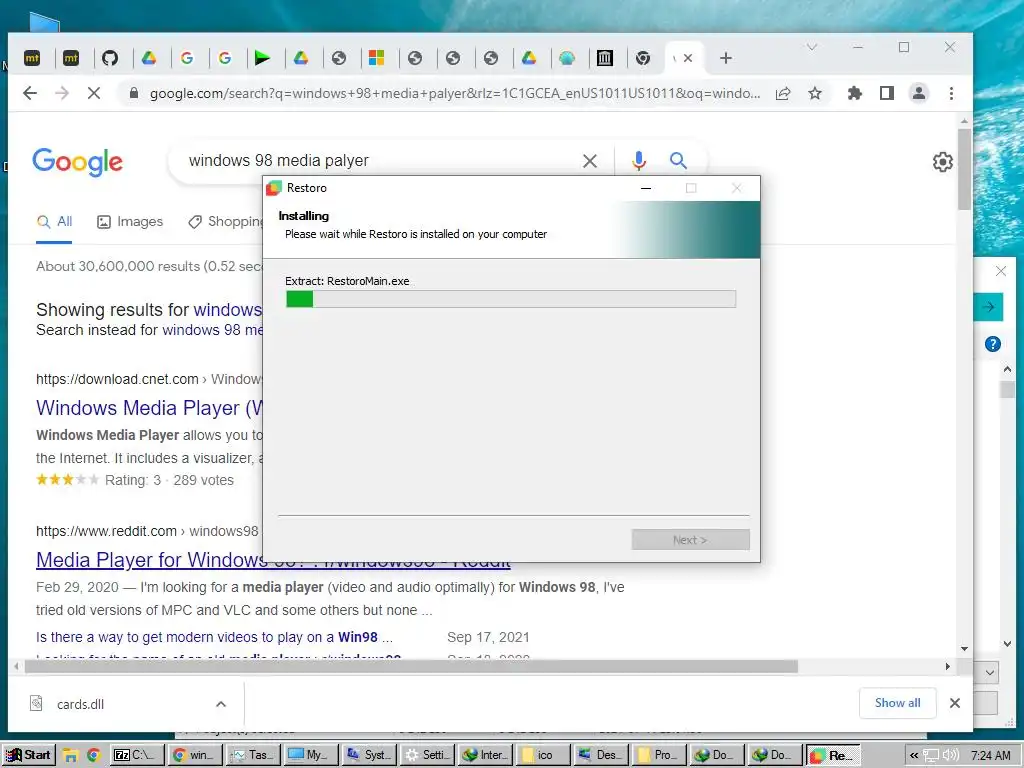
Task: Clear the Google search box
Action: (590, 161)
